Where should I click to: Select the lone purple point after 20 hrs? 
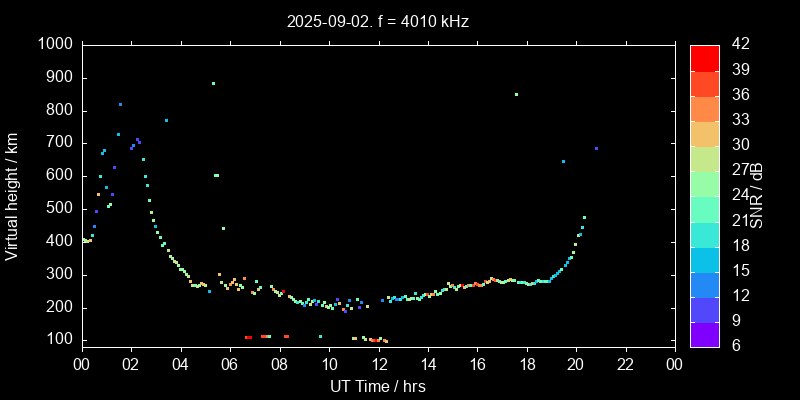(x=596, y=148)
